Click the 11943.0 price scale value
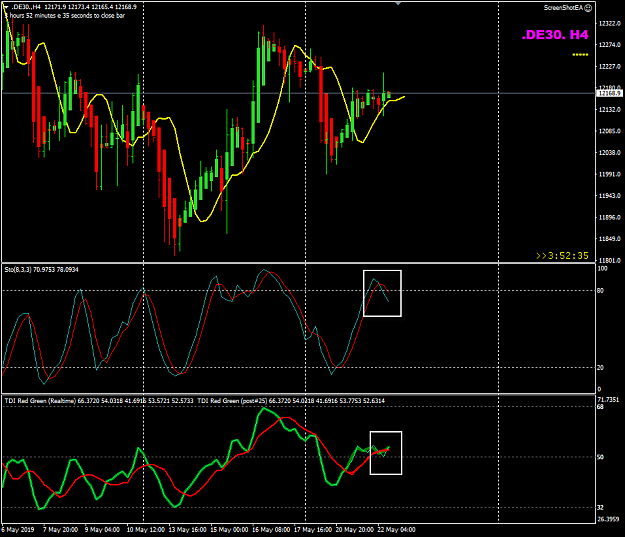The height and width of the screenshot is (537, 625). tap(609, 196)
